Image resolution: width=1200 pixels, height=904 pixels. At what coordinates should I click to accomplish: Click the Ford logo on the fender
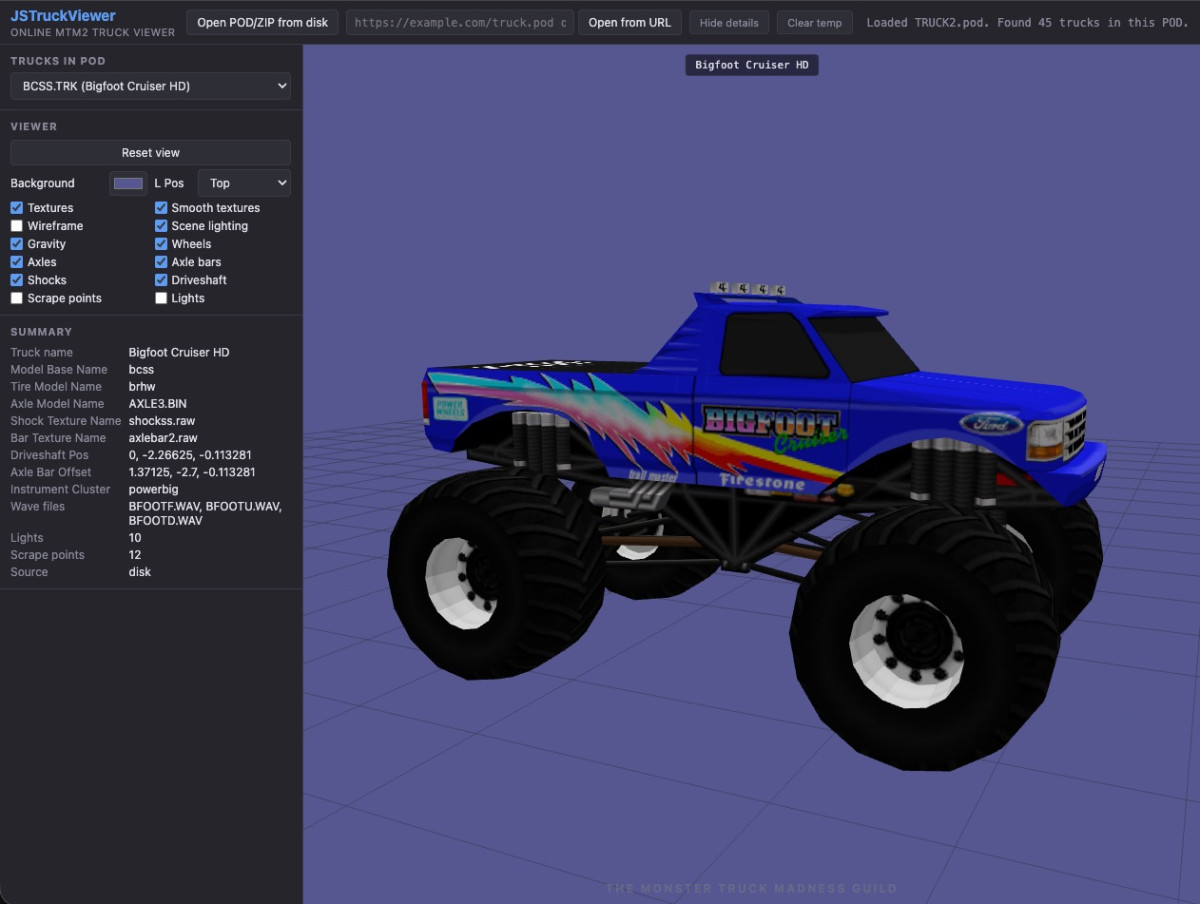[x=991, y=424]
